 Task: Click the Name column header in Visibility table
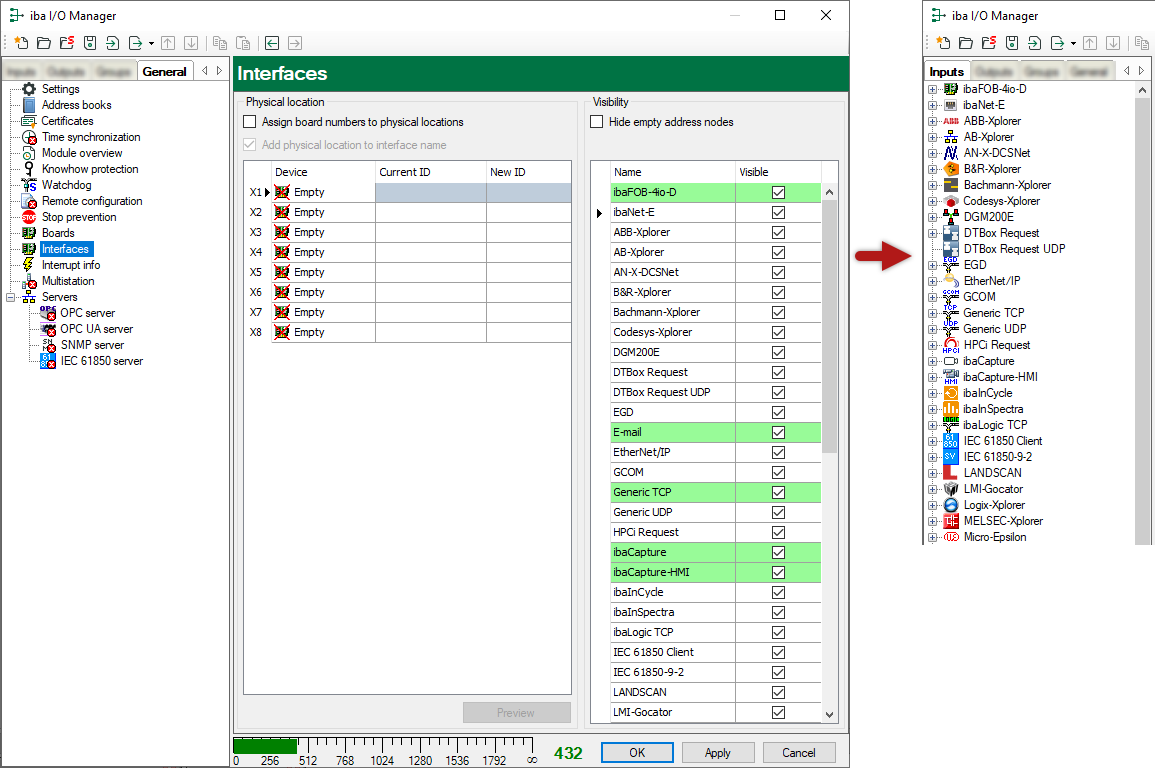pyautogui.click(x=673, y=172)
